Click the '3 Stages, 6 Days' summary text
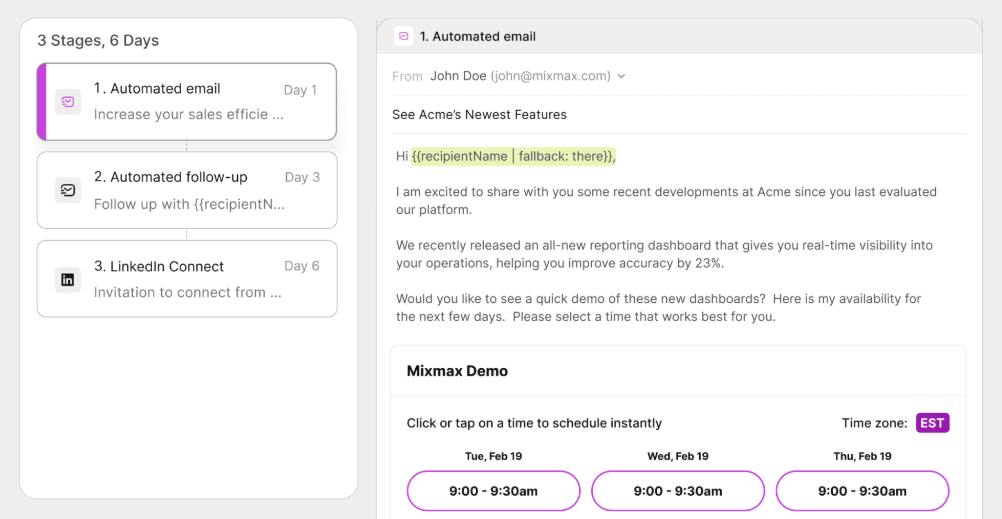This screenshot has height=519, width=1002. coord(98,40)
